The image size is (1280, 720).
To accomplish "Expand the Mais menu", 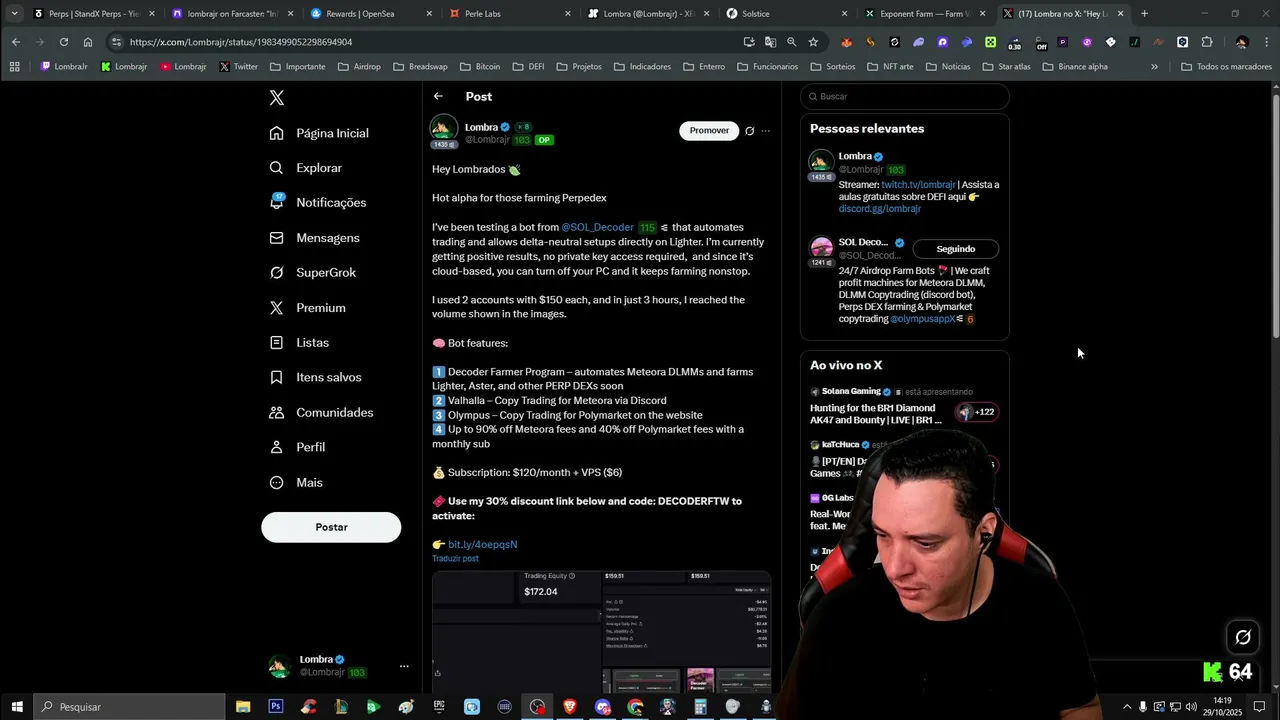I will click(x=297, y=482).
